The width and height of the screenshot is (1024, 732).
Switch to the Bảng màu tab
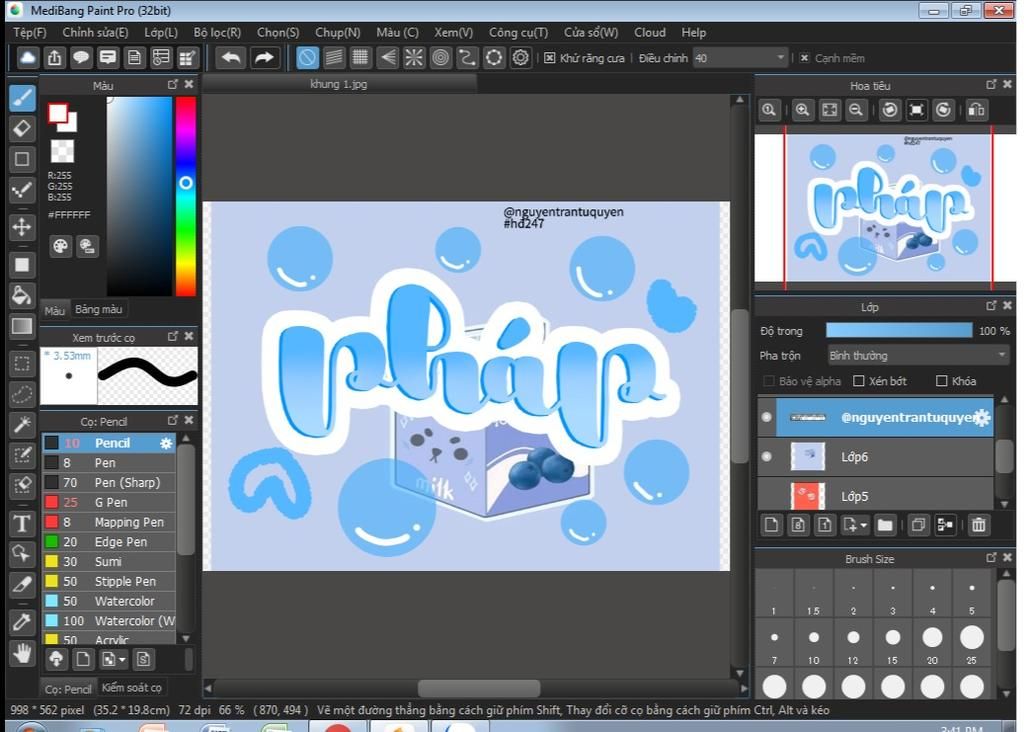98,310
